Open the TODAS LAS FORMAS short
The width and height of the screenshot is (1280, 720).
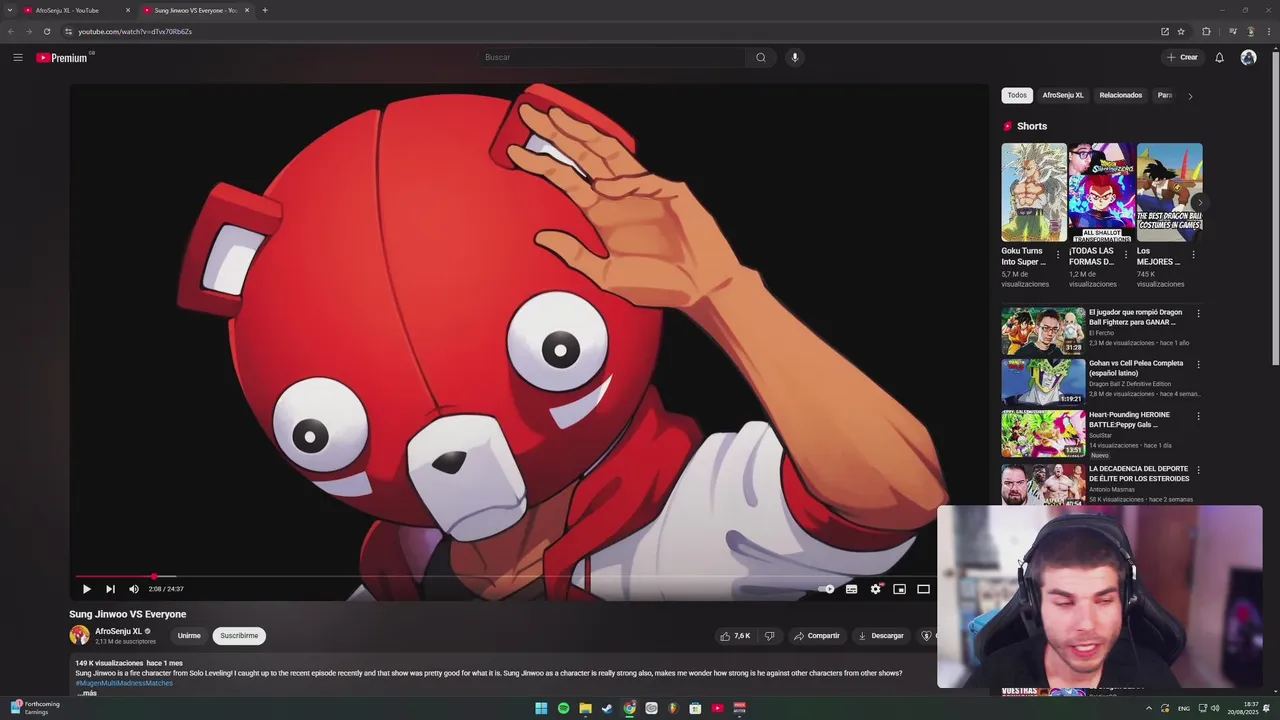(1102, 192)
